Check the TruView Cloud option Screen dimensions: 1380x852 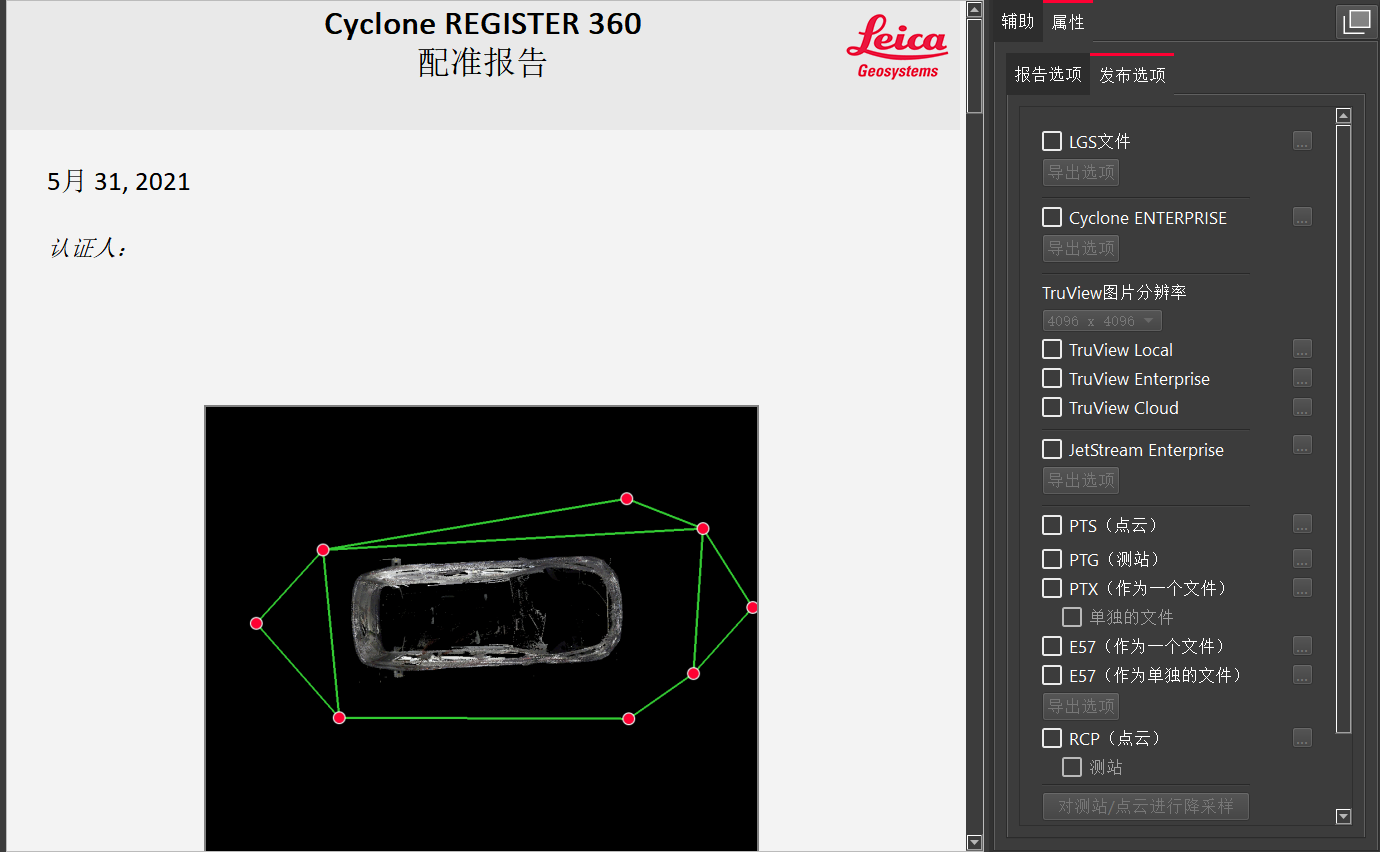[x=1052, y=407]
